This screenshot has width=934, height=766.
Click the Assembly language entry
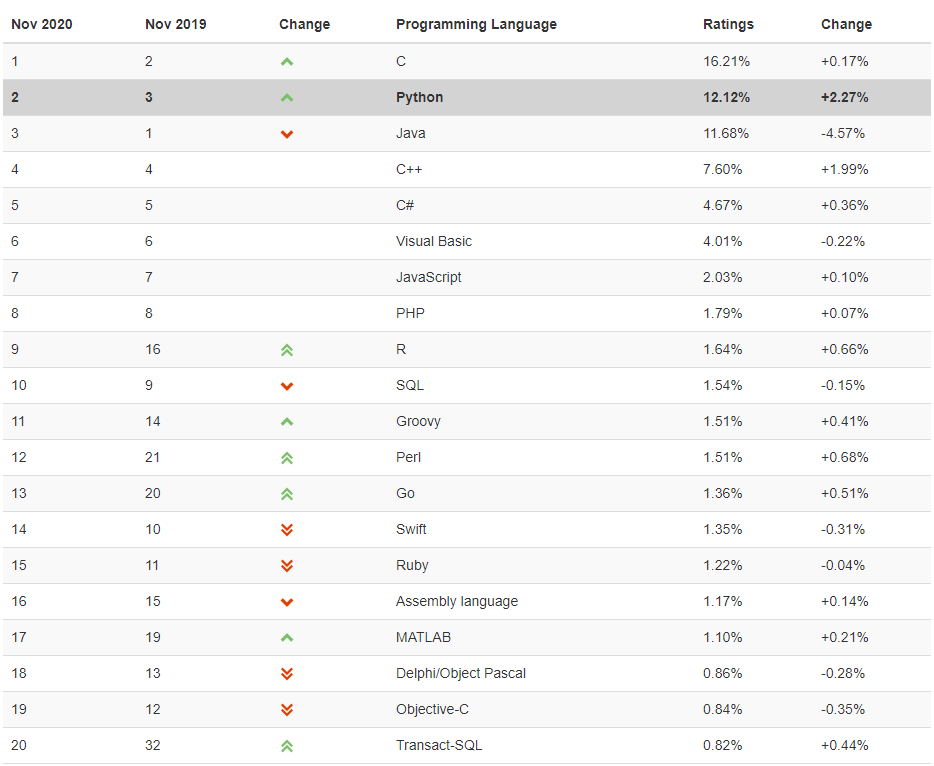[x=457, y=601]
